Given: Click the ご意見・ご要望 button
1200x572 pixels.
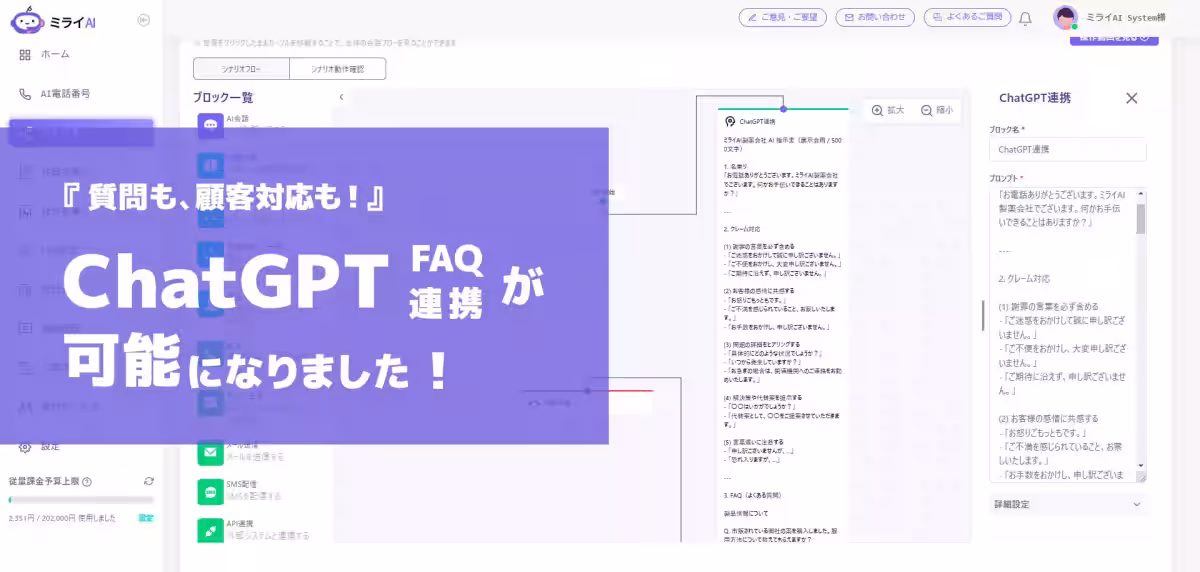Looking at the screenshot, I should pyautogui.click(x=783, y=17).
